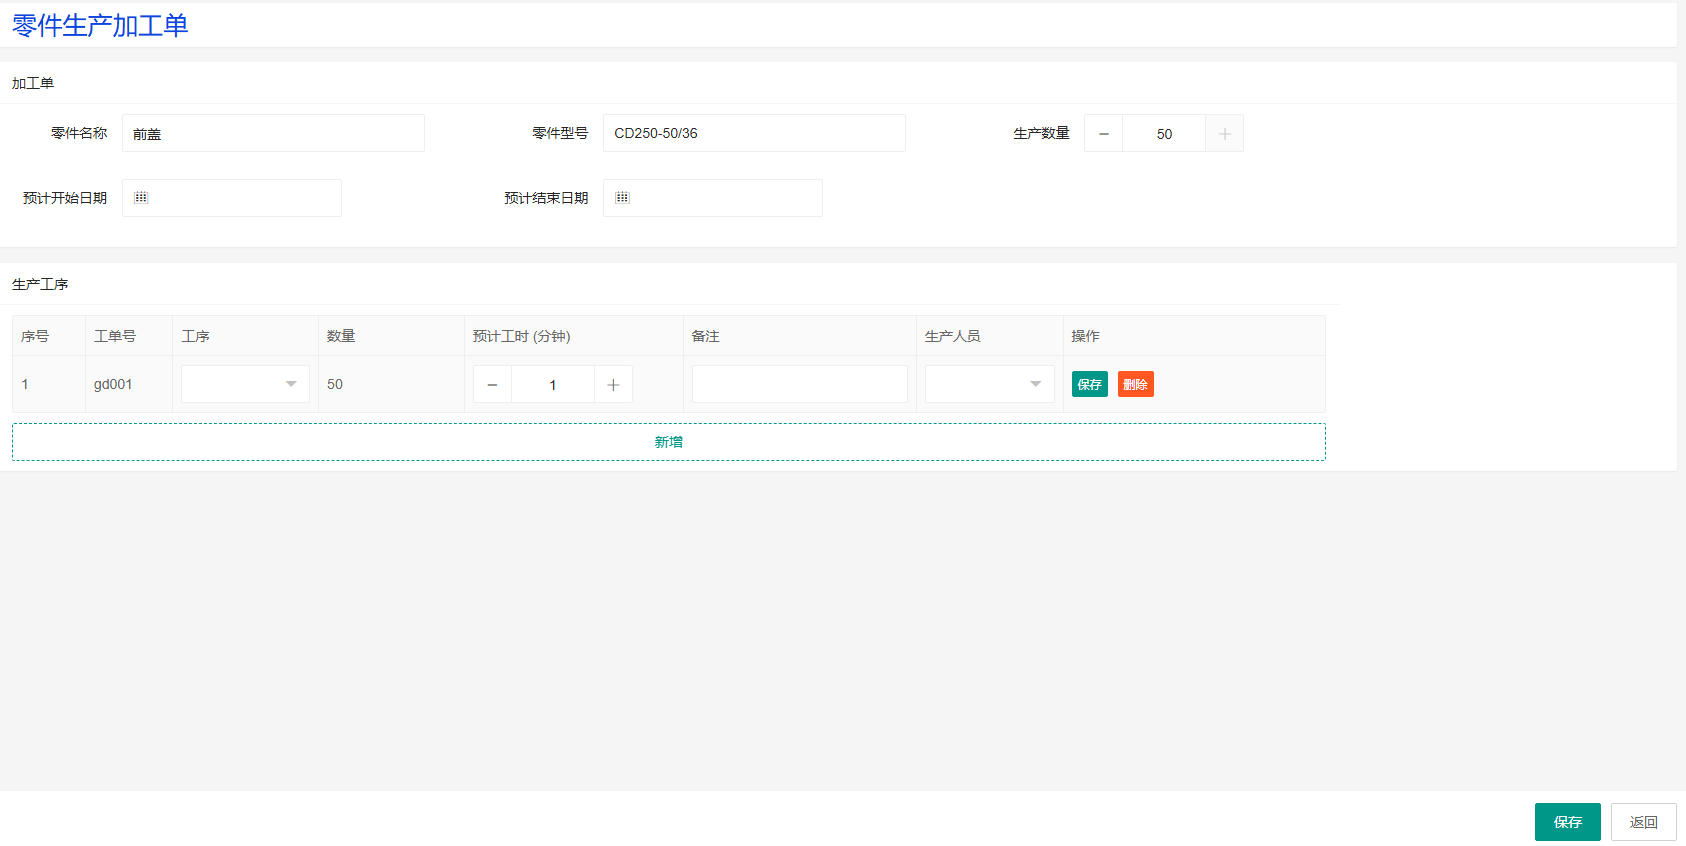Click the 零件名称 input containing 前盖
The image size is (1686, 846).
(x=273, y=133)
